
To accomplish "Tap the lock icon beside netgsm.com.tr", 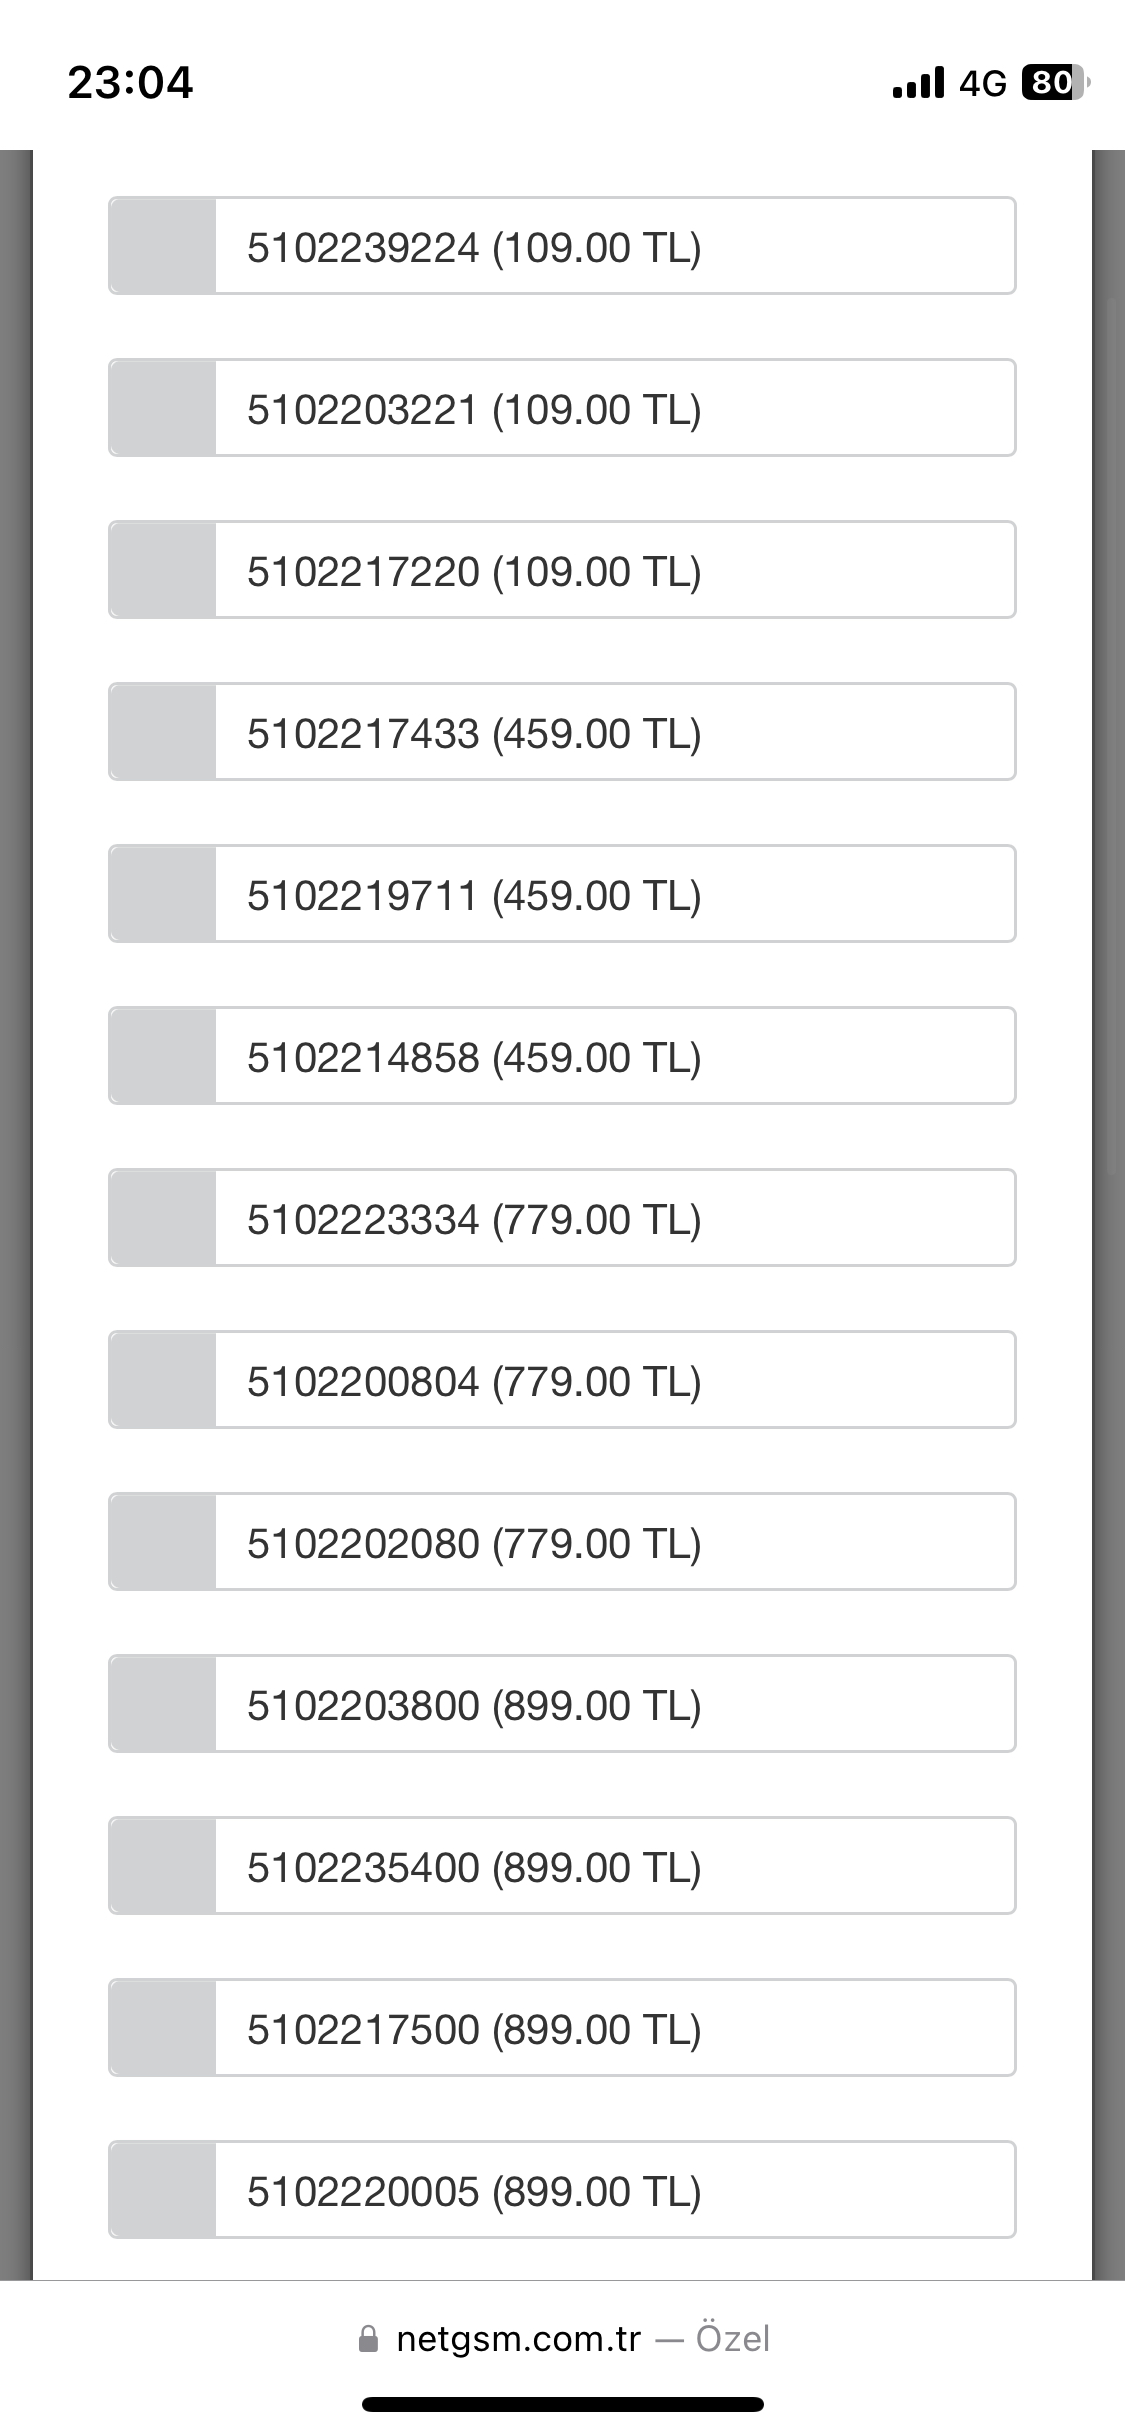I will click(368, 2339).
